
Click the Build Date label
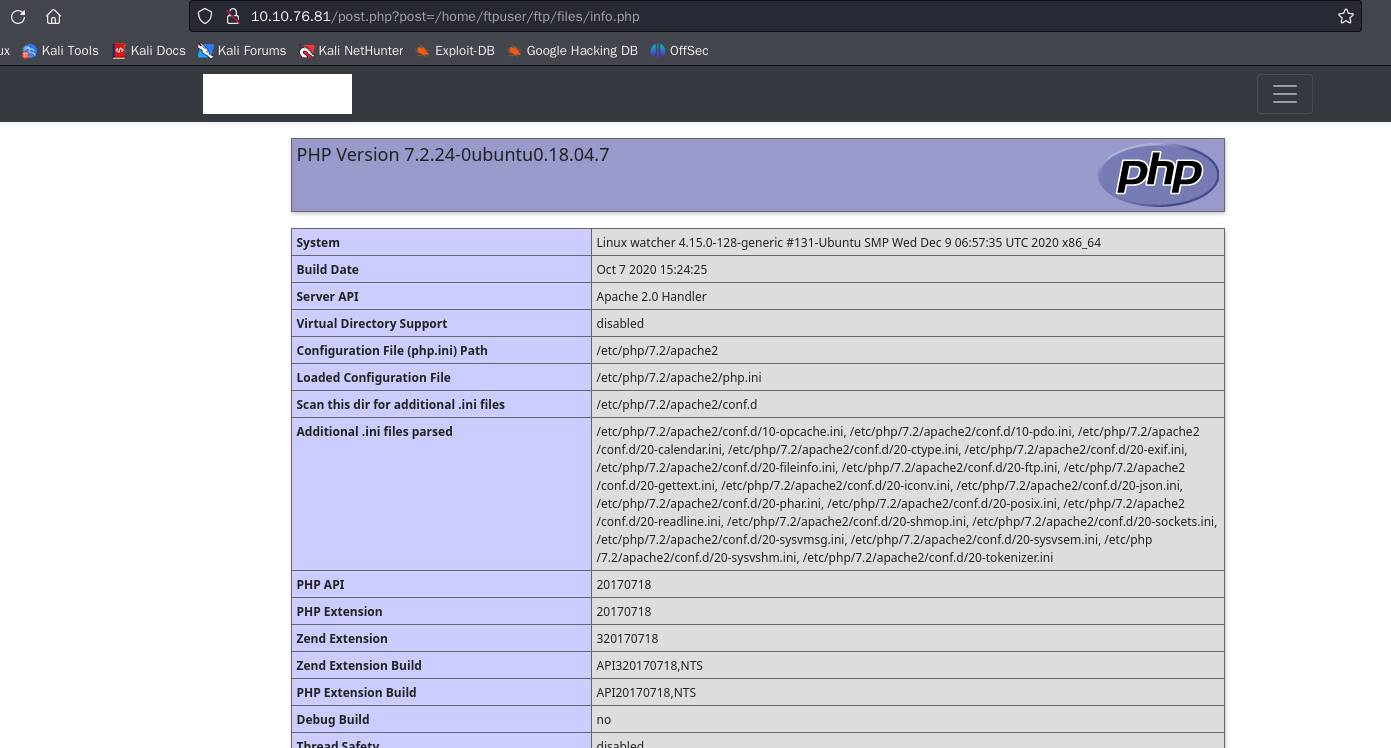coord(327,269)
